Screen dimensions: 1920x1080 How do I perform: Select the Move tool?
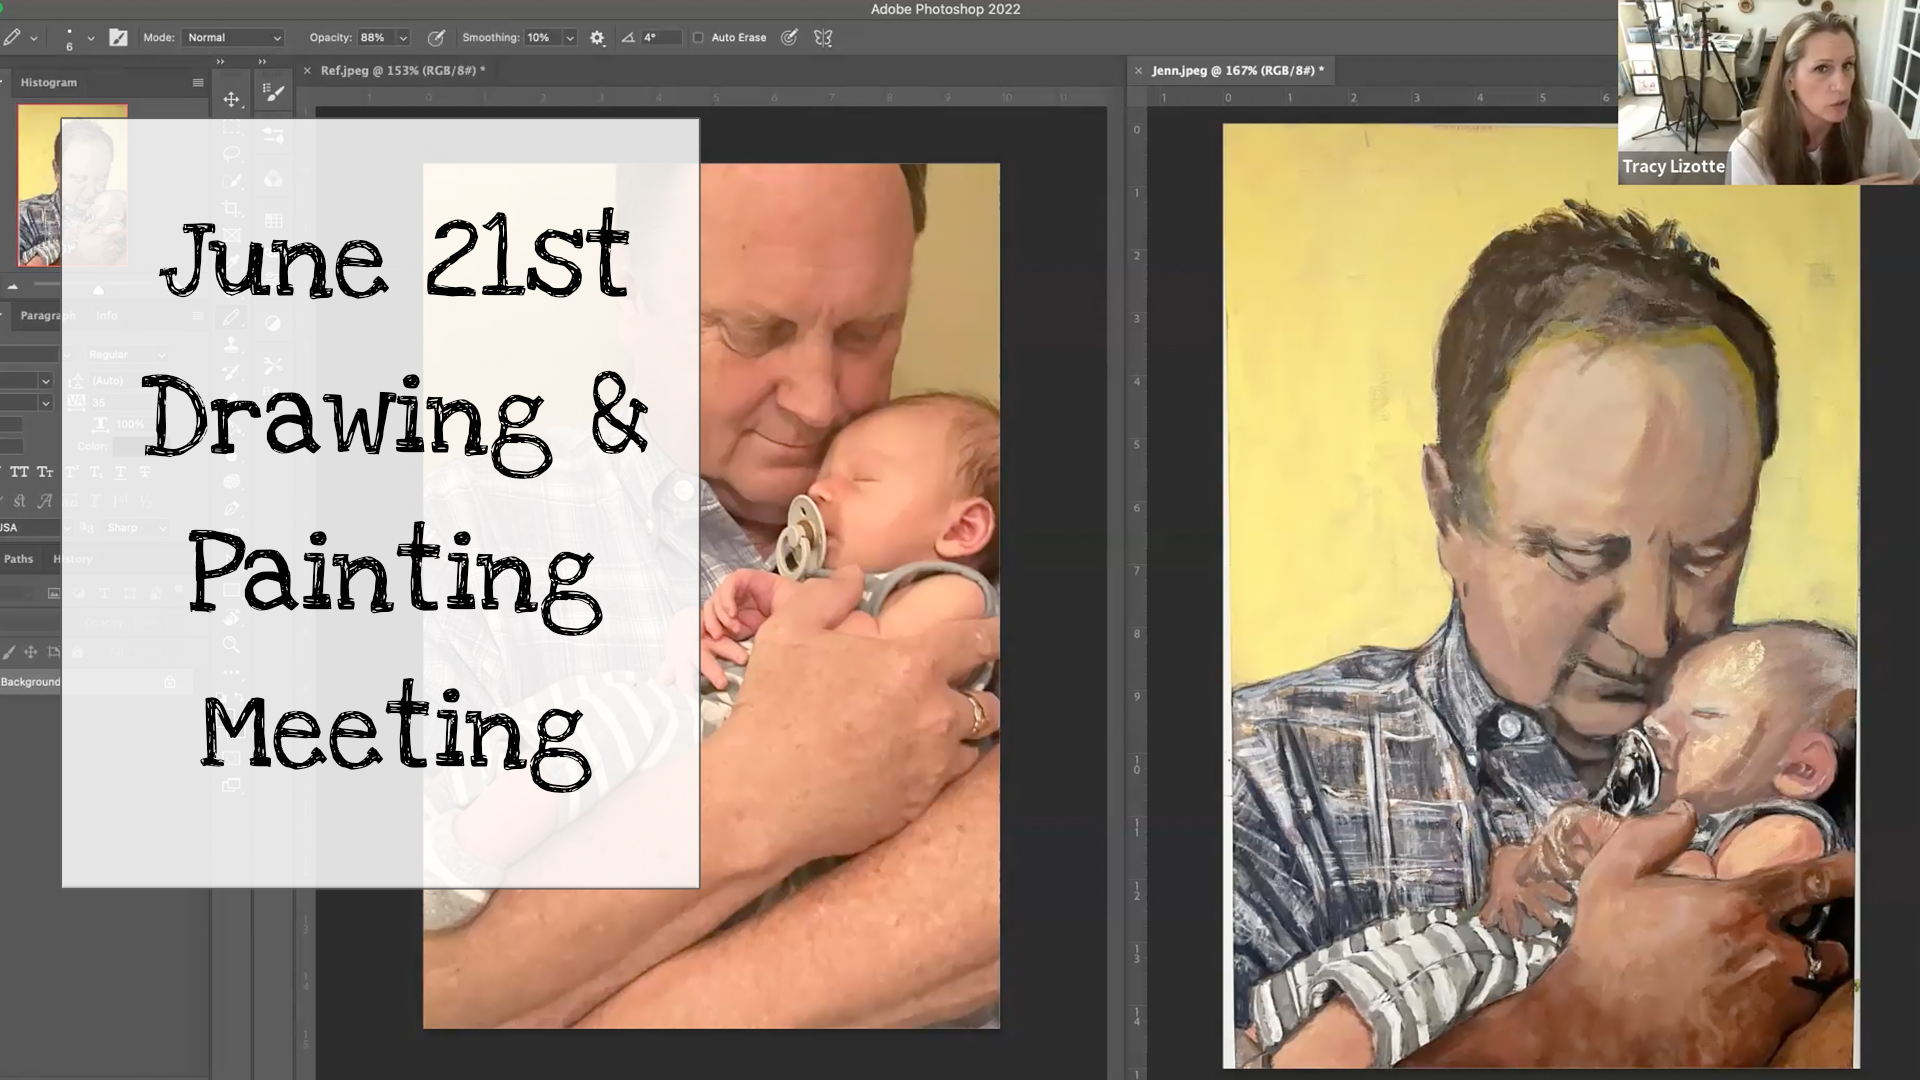pyautogui.click(x=231, y=99)
